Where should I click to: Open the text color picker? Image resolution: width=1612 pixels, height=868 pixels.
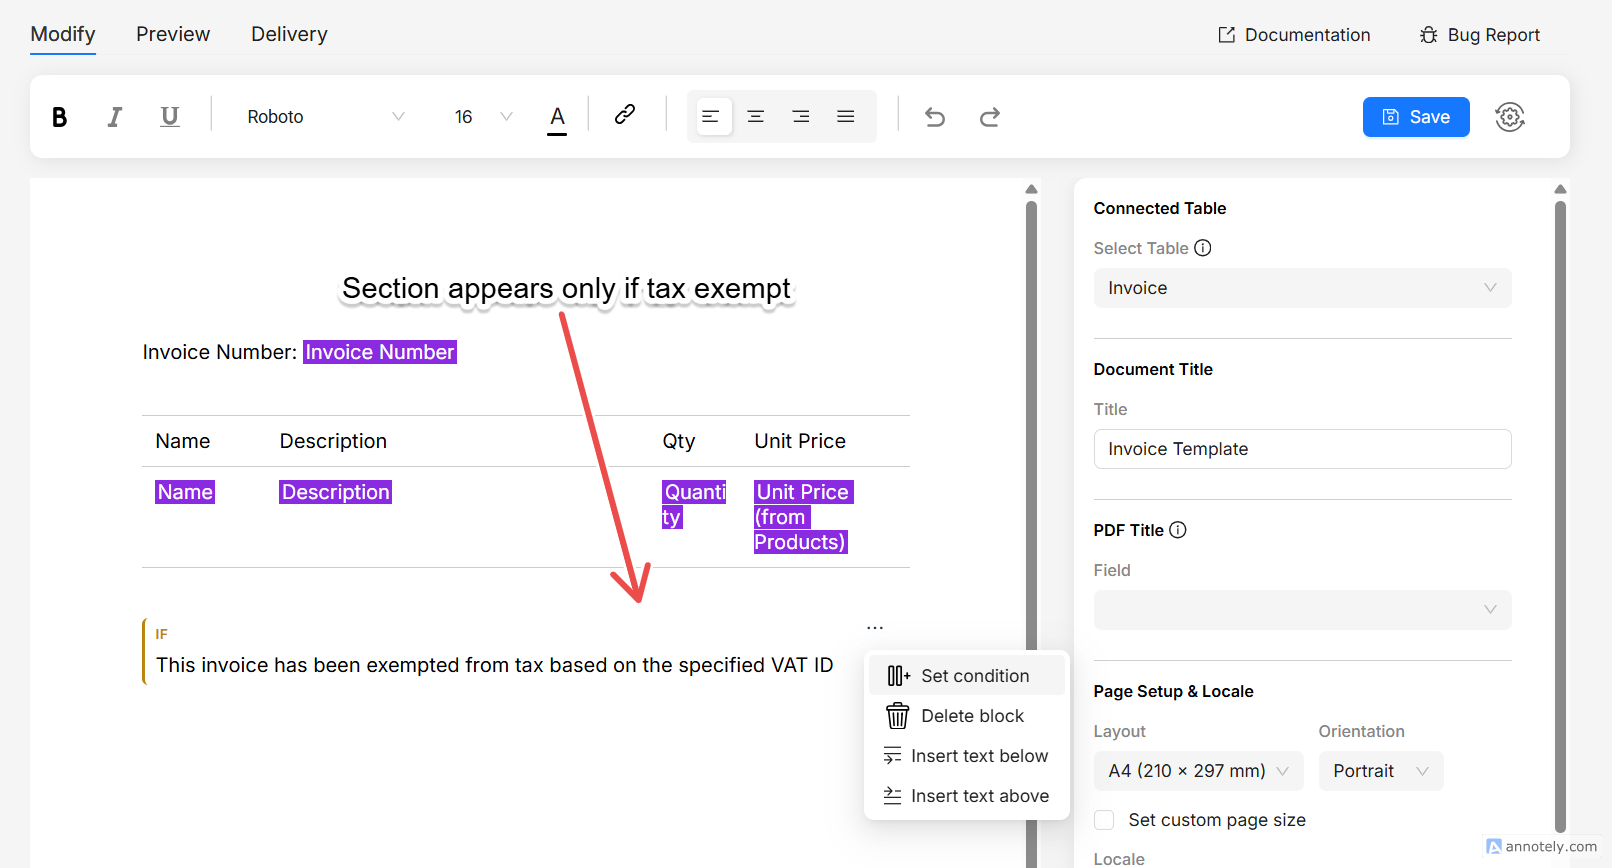pyautogui.click(x=557, y=118)
